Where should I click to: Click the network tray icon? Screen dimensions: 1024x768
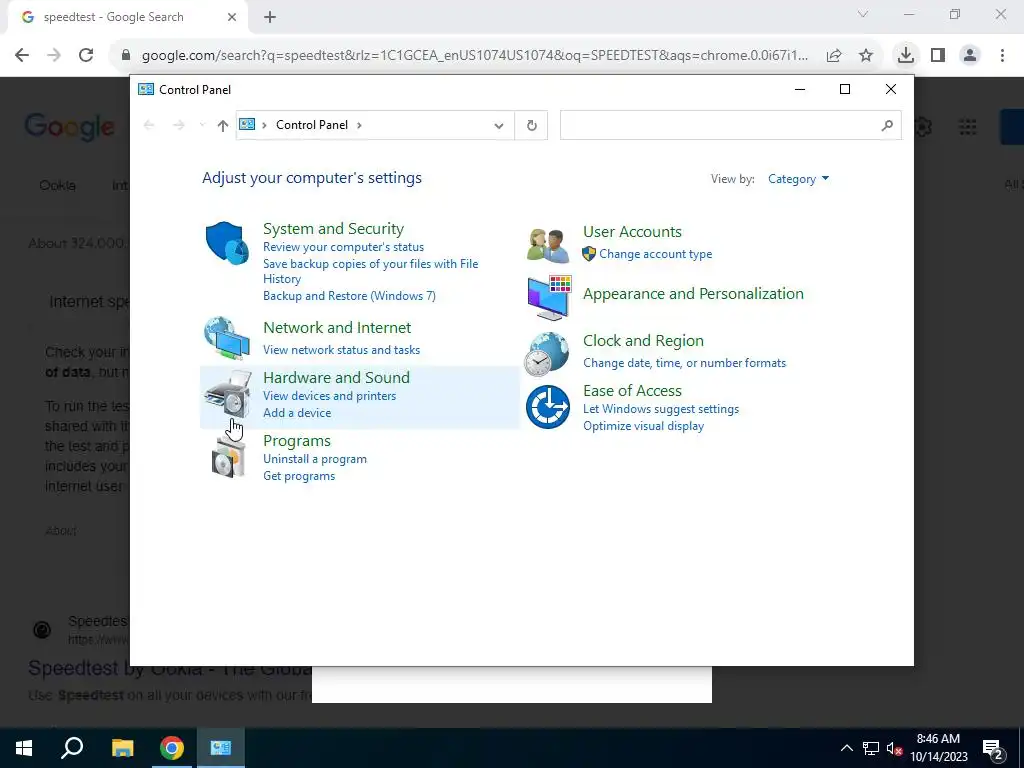(871, 748)
